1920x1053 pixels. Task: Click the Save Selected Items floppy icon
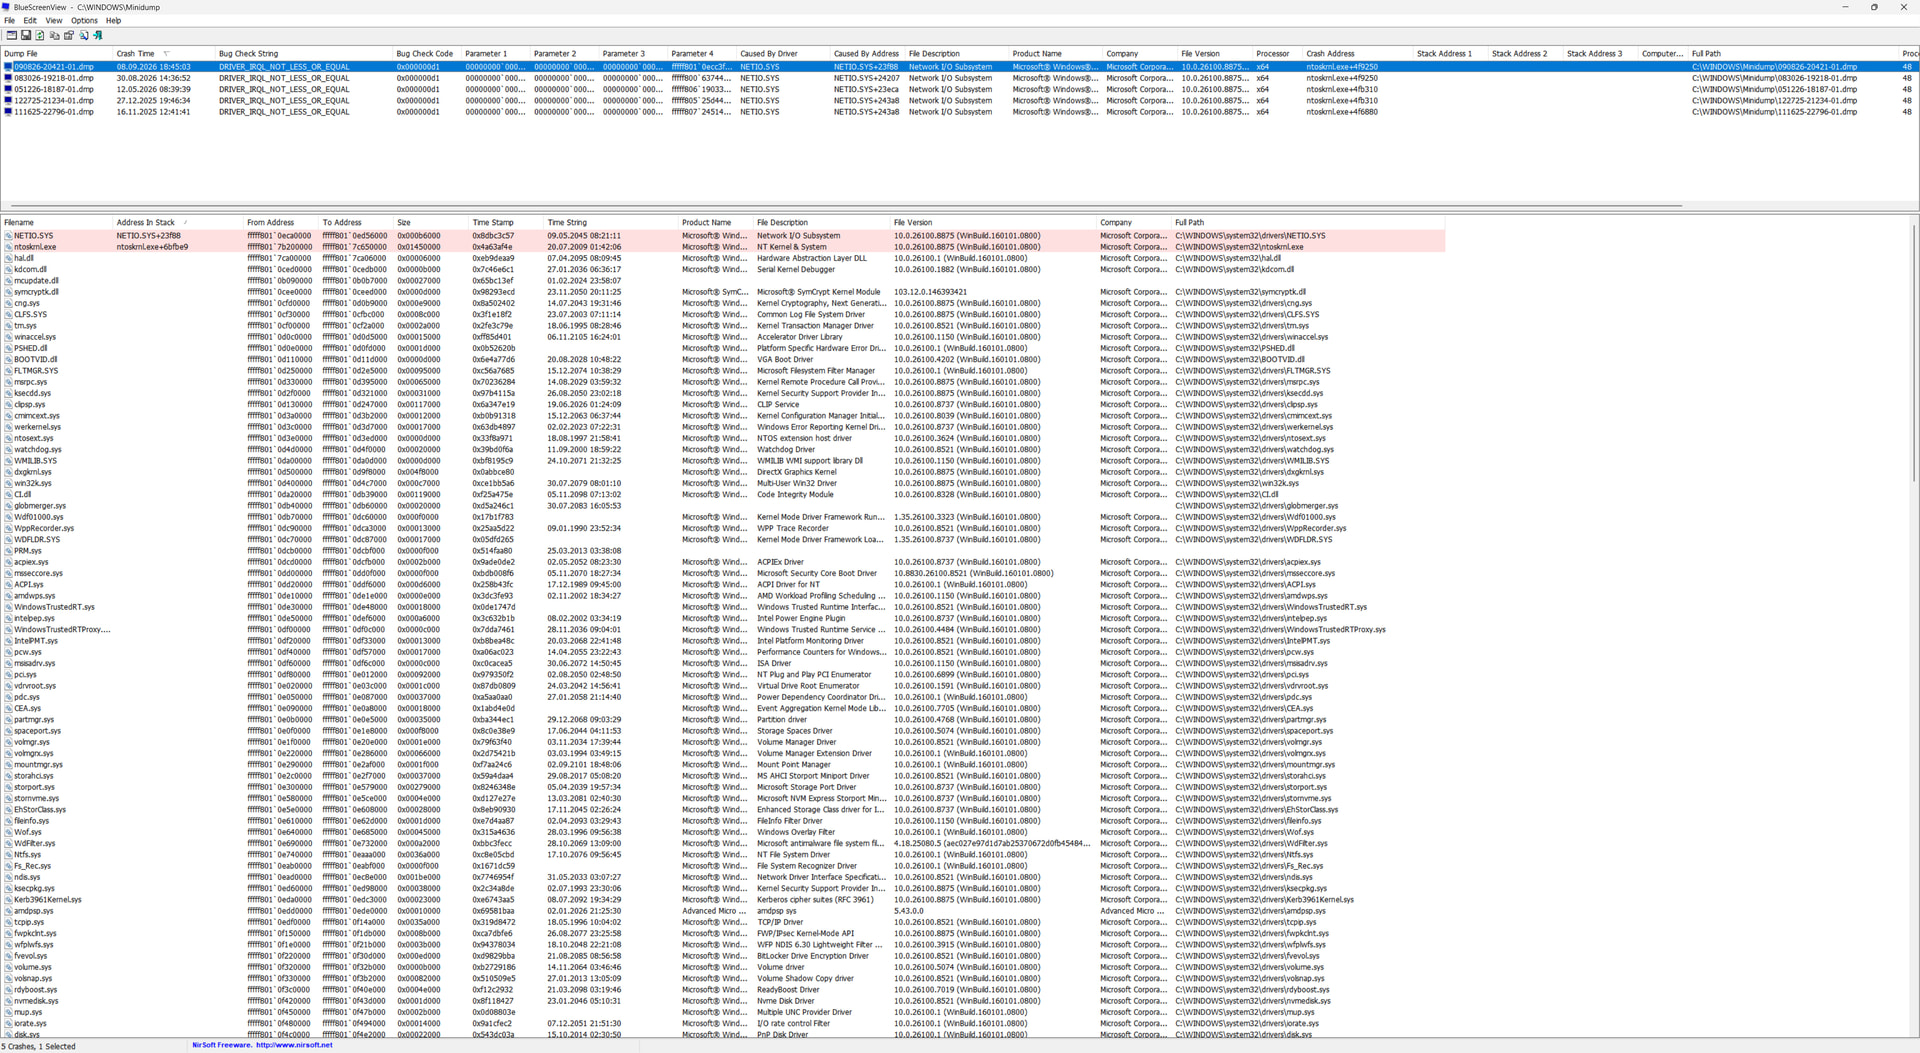(x=26, y=35)
